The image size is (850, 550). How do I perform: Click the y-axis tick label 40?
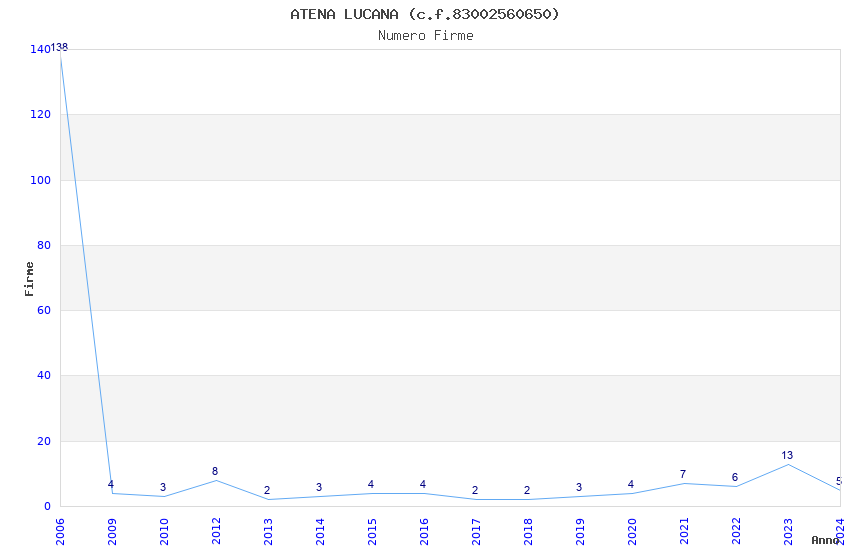tap(44, 376)
